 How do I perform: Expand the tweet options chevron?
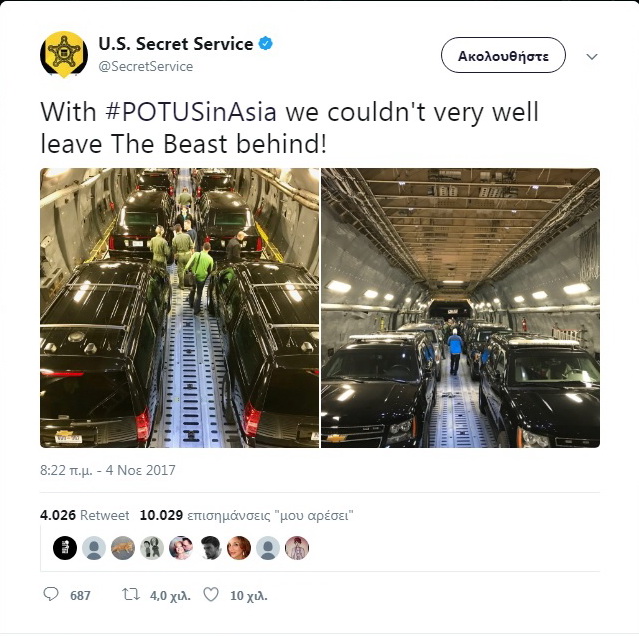pos(592,57)
